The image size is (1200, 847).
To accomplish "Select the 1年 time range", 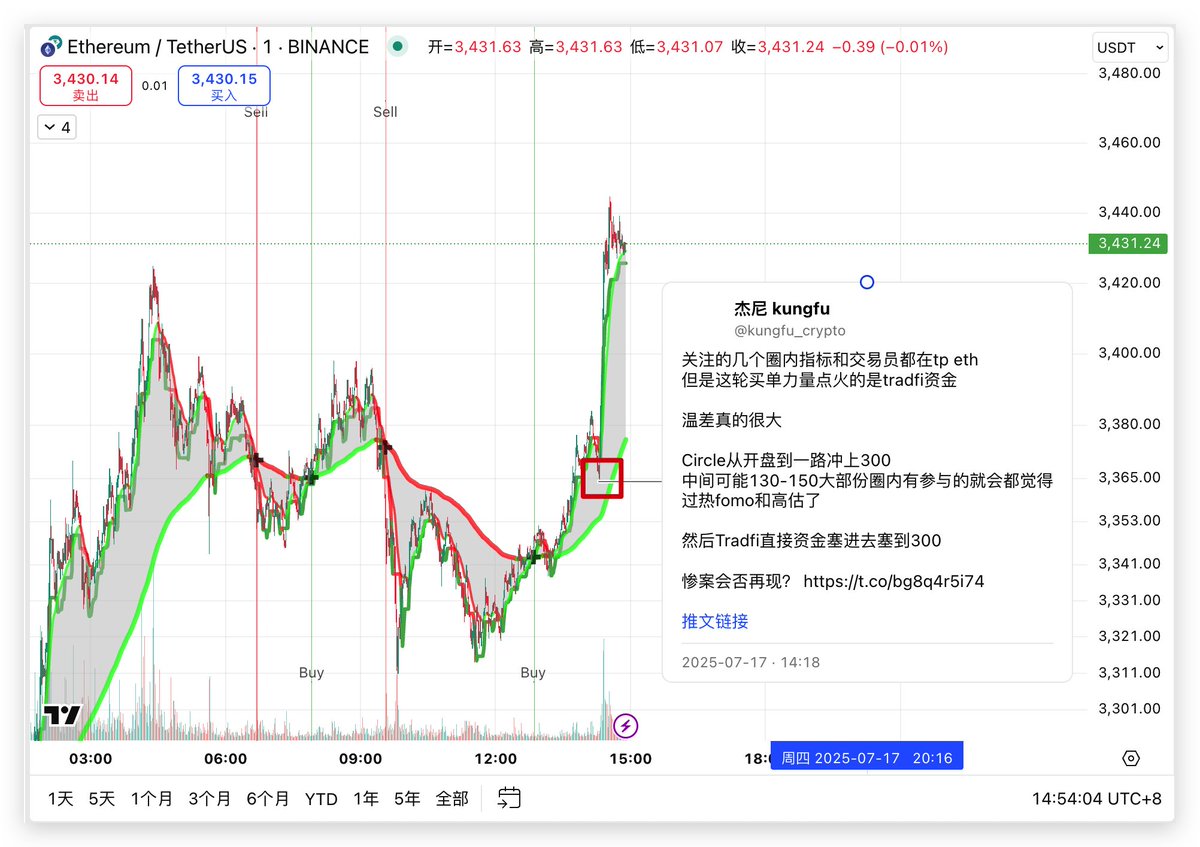I will pos(366,799).
